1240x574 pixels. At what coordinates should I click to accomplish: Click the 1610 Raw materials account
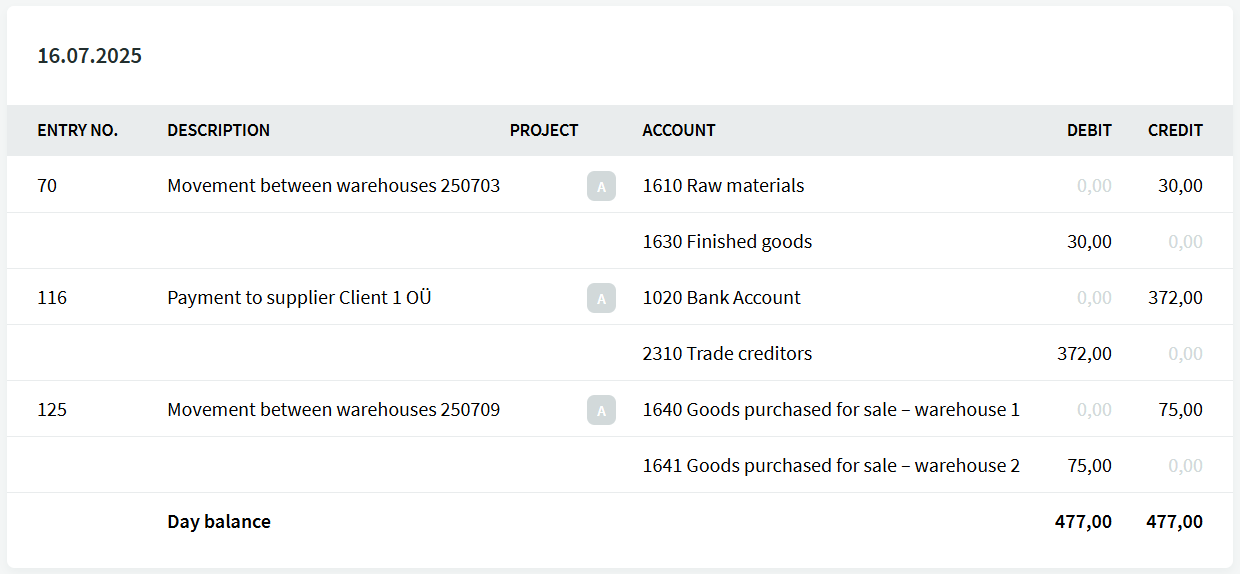[723, 186]
